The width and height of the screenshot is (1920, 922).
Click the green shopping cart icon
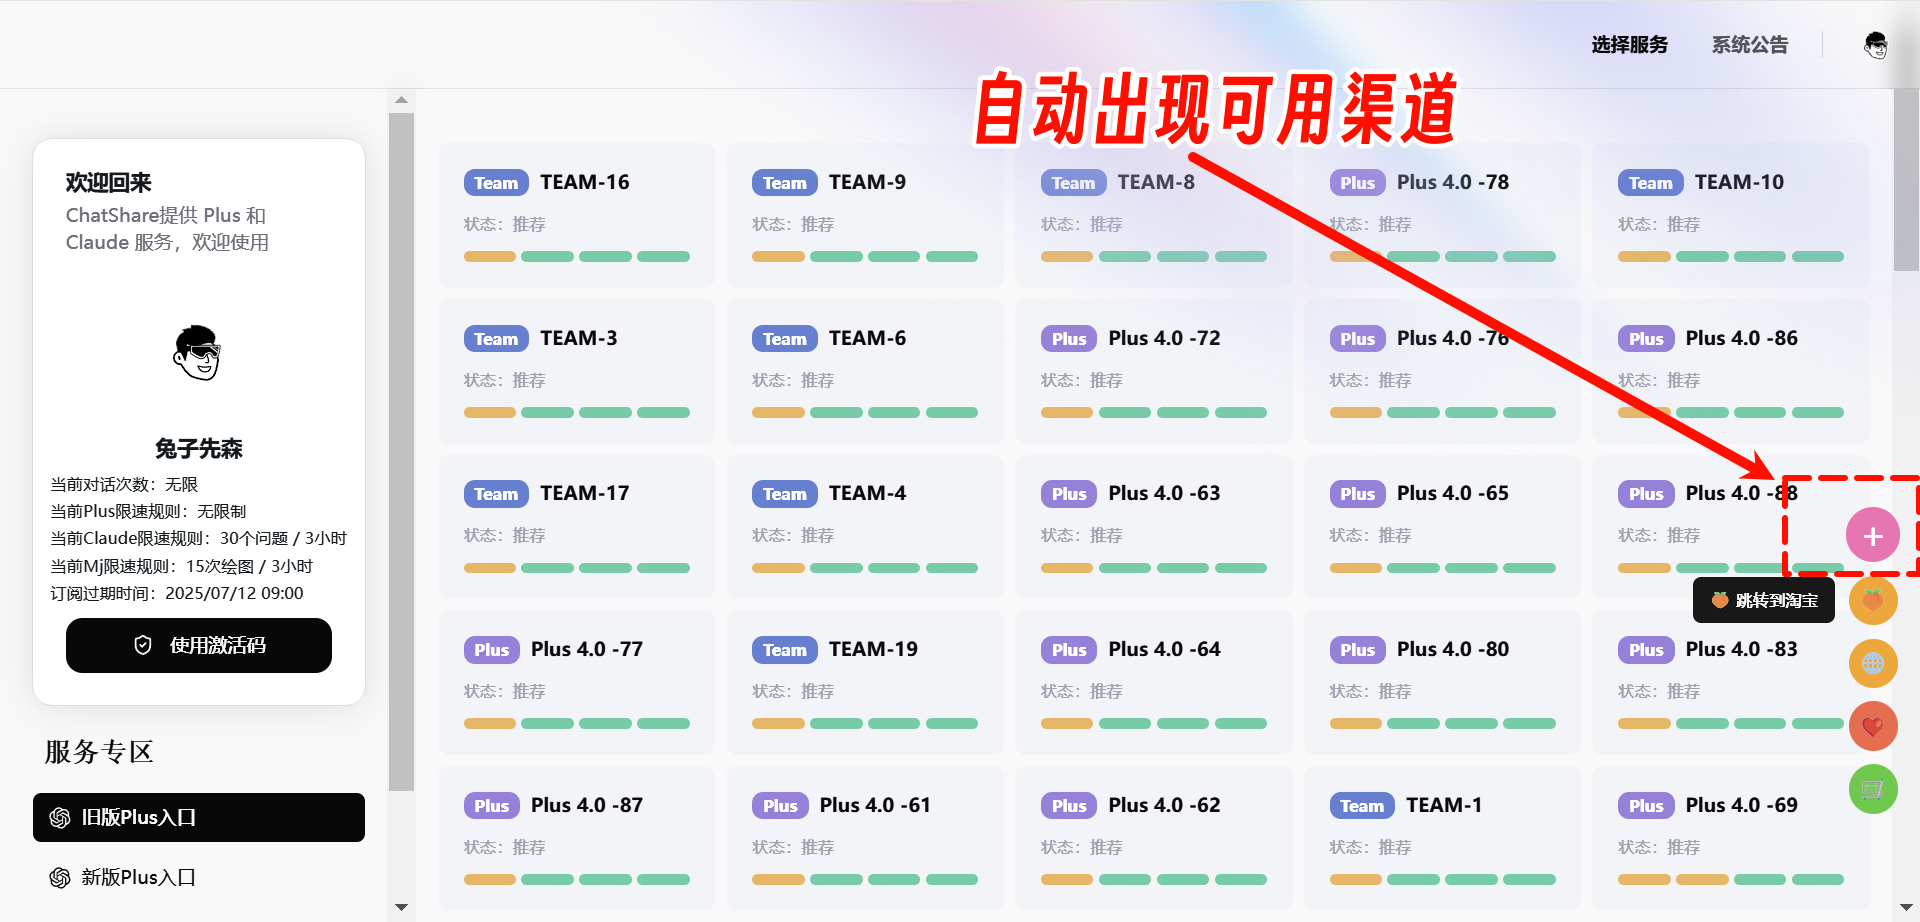coord(1872,789)
